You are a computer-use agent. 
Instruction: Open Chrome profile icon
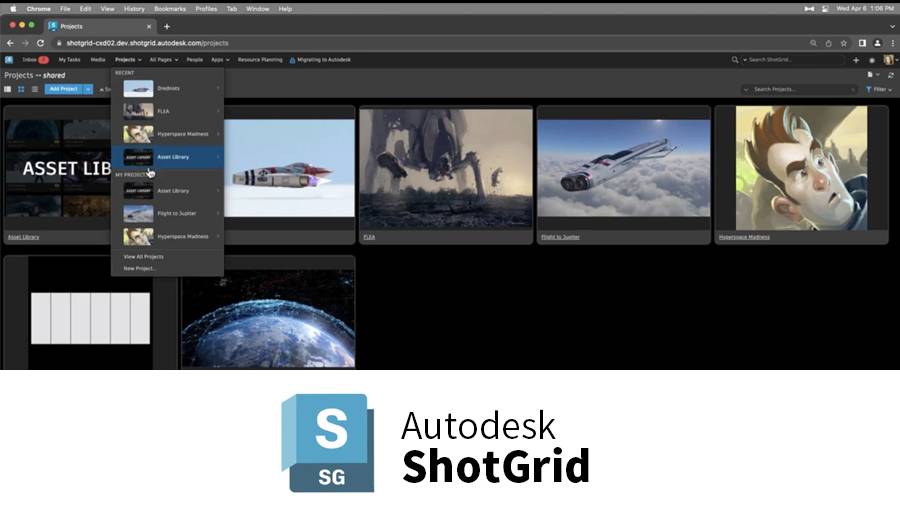click(878, 43)
